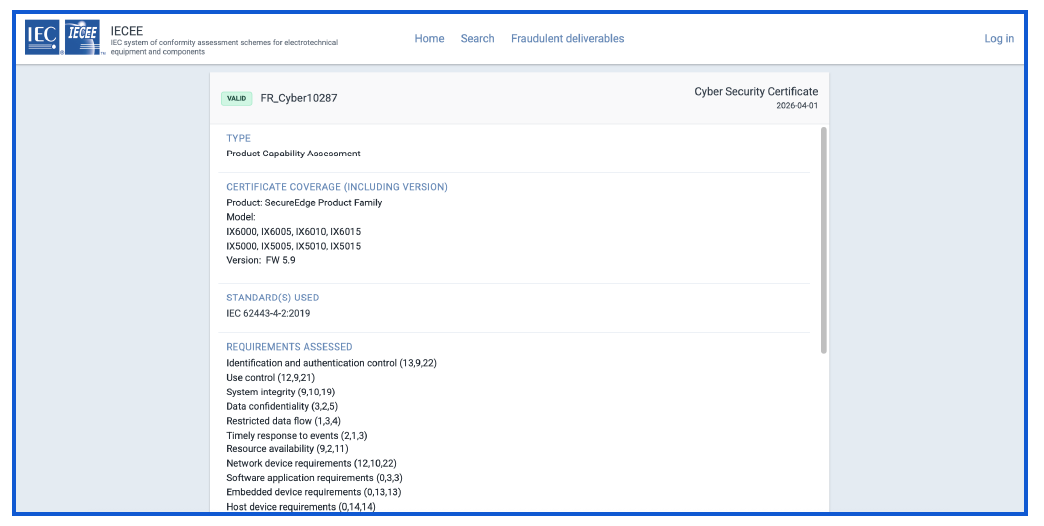The width and height of the screenshot is (1044, 526).
Task: Click the Data confidentiality row
Action: [x=282, y=407]
